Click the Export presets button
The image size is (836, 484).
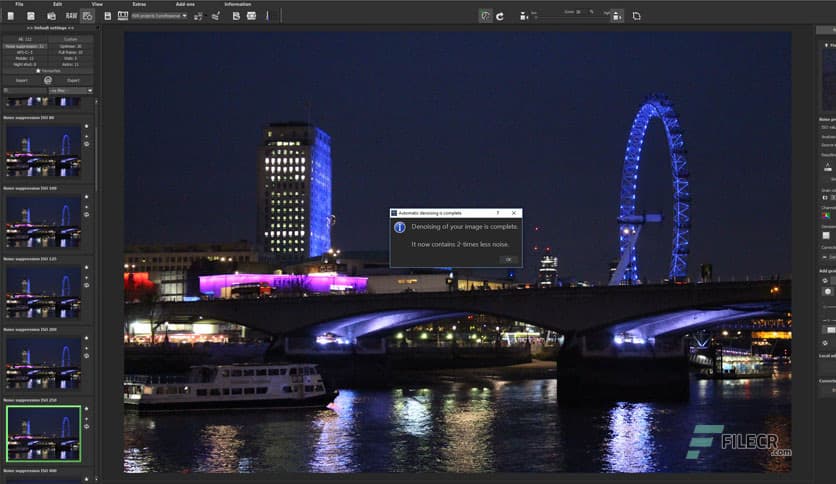72,80
